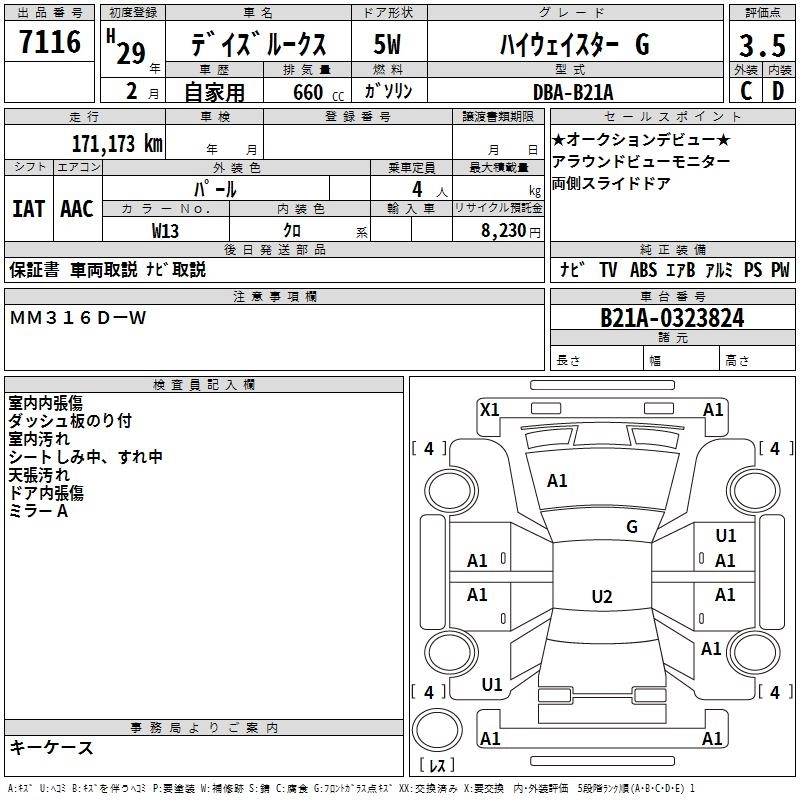
Task: Click エアB in genuine equipment
Action: (681, 269)
